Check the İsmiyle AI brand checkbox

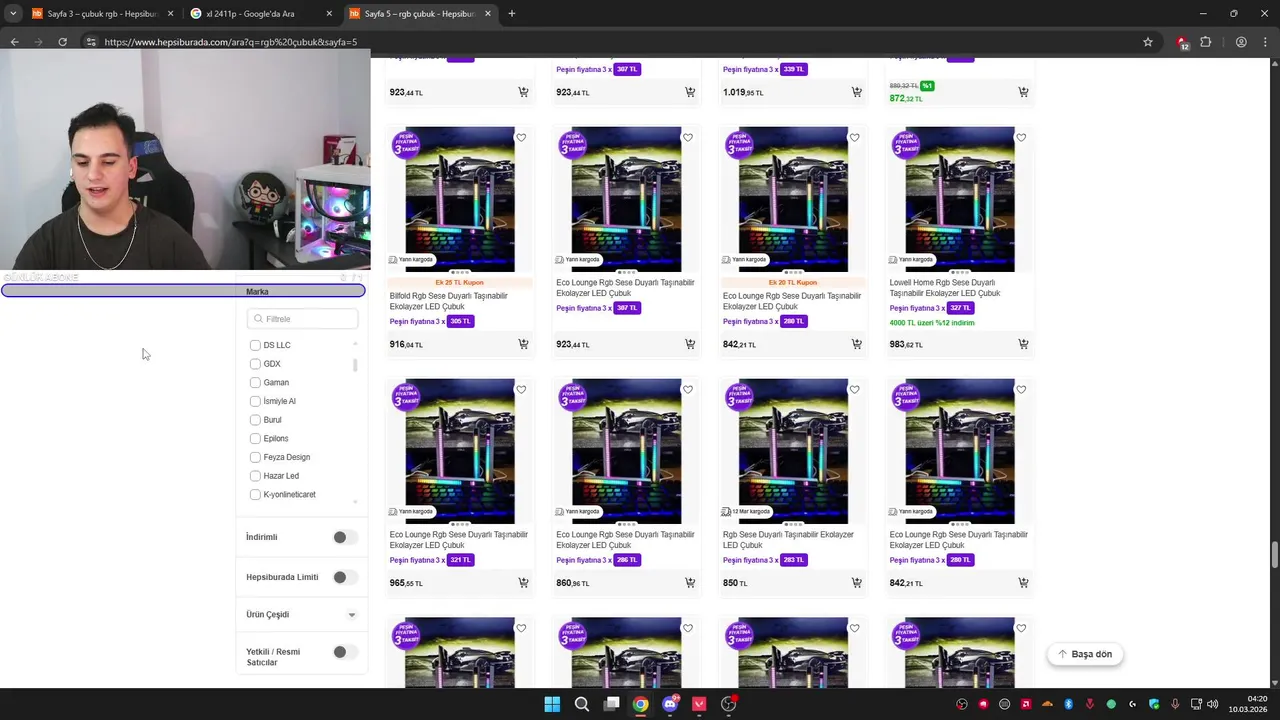[x=255, y=401]
